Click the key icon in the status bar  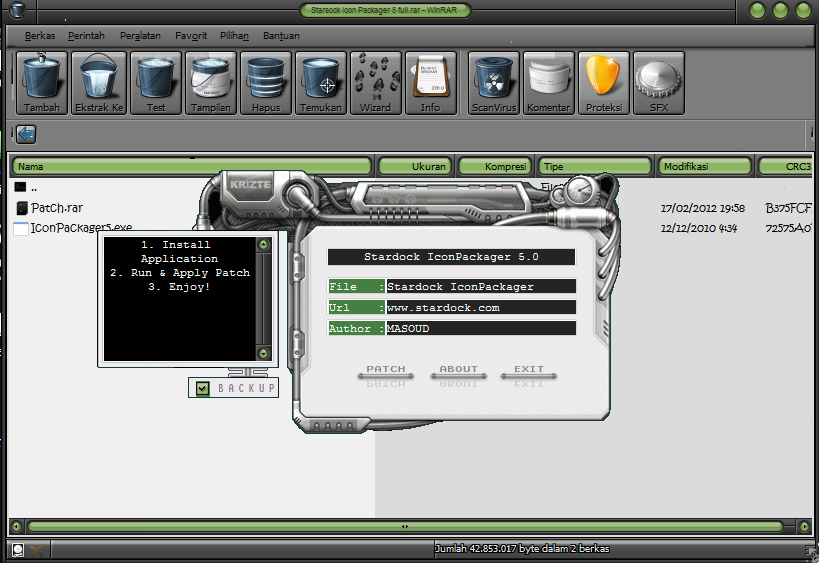point(37,550)
